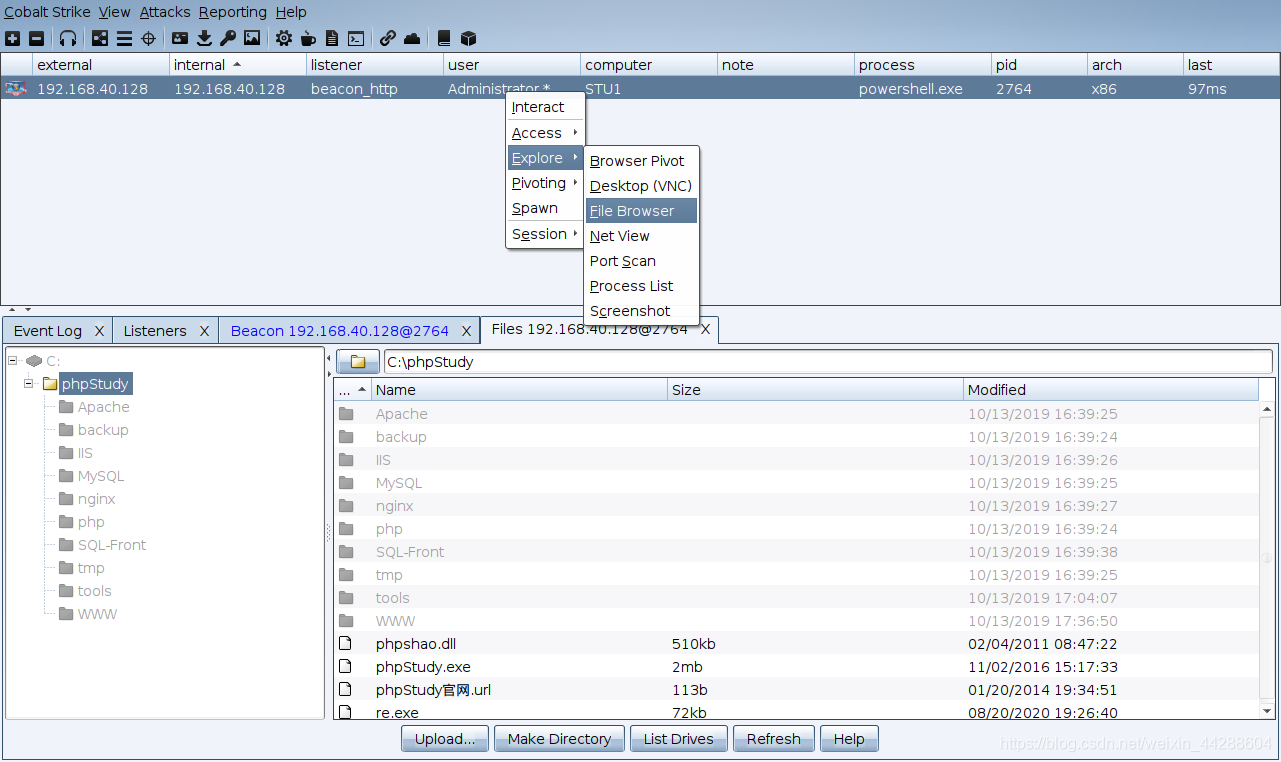1281x762 pixels.
Task: Click the List Drives button
Action: [x=679, y=739]
